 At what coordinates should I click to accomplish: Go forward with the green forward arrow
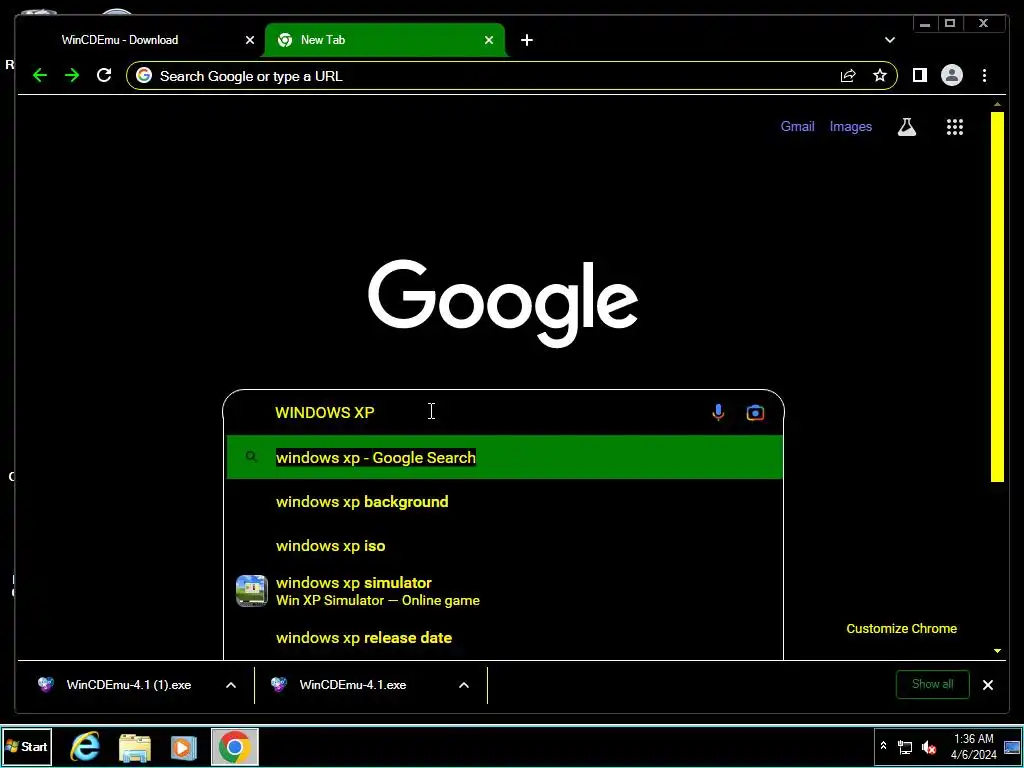click(x=72, y=76)
